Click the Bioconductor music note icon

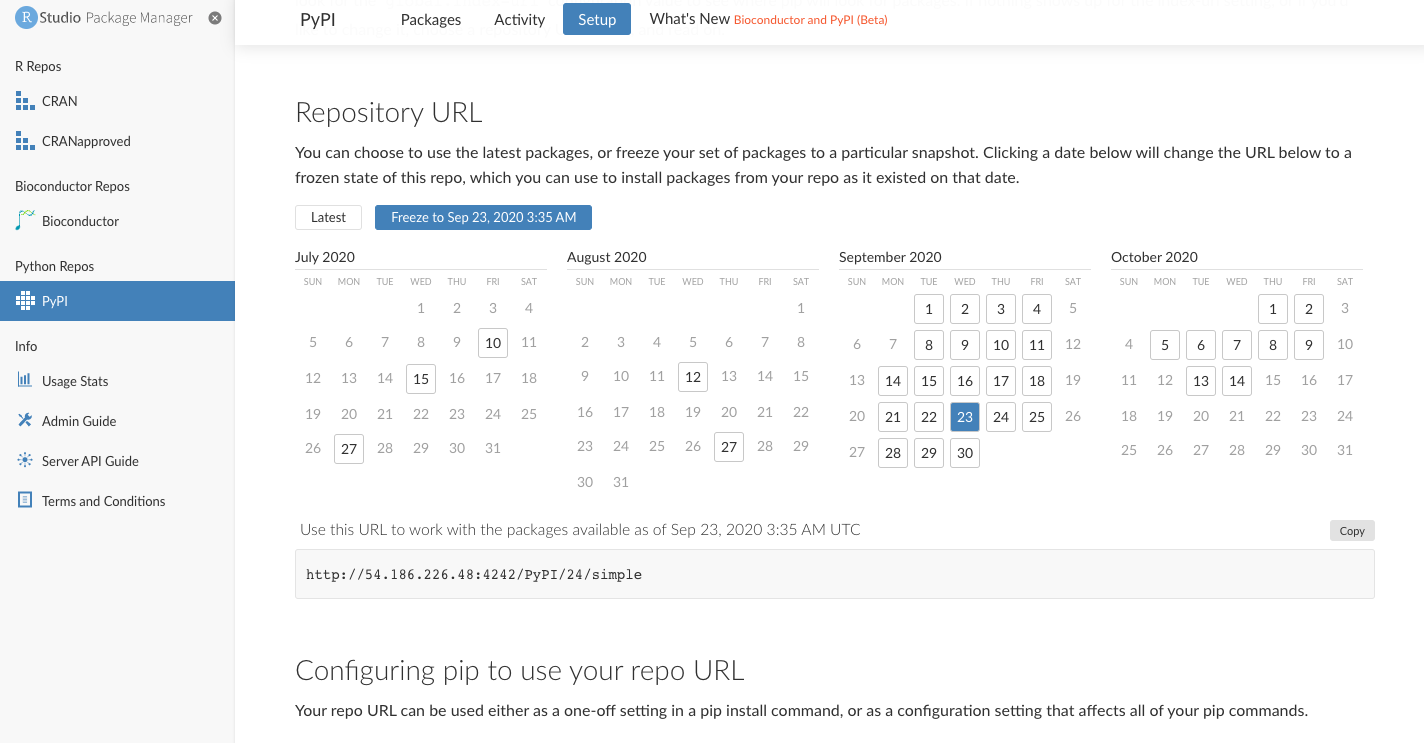(x=25, y=221)
